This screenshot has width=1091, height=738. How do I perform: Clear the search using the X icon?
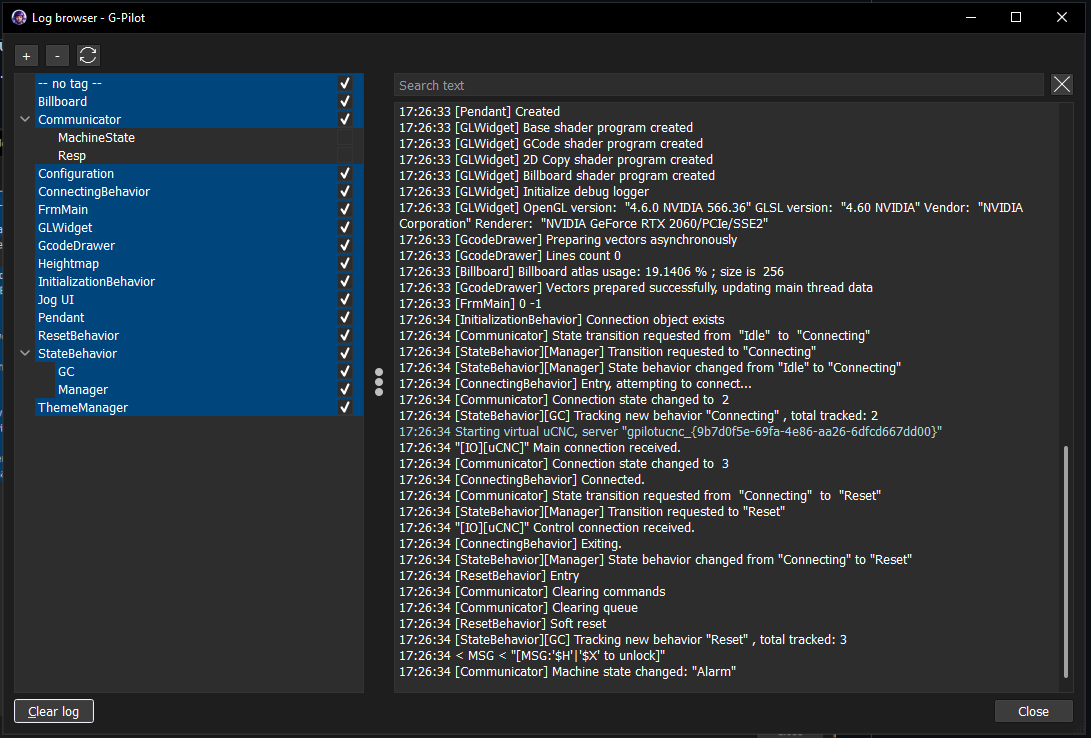(1061, 84)
